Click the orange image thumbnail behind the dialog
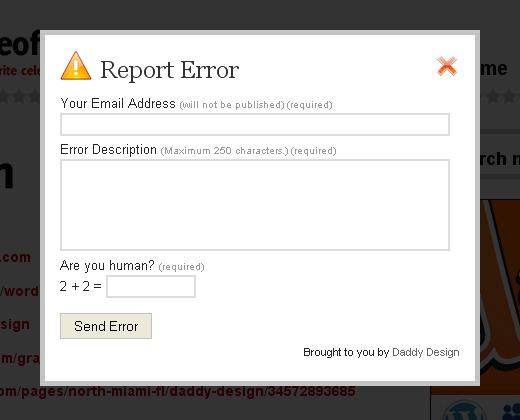520x420 pixels. coord(500,297)
